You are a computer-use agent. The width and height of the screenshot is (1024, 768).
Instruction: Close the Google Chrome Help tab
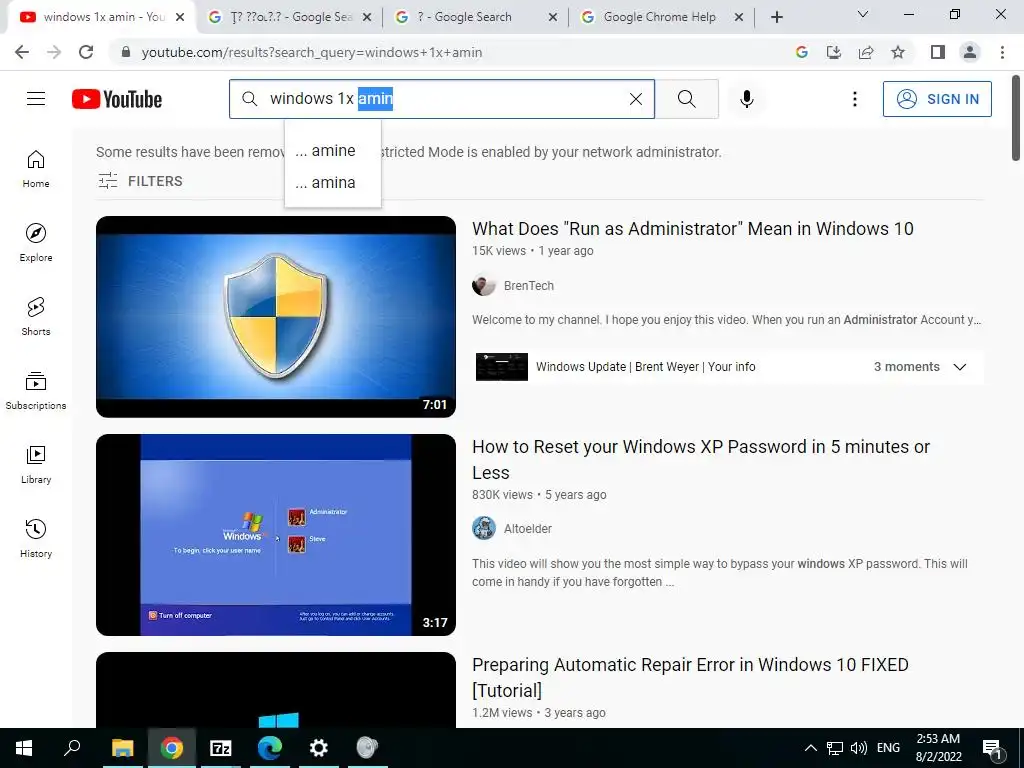pyautogui.click(x=739, y=17)
